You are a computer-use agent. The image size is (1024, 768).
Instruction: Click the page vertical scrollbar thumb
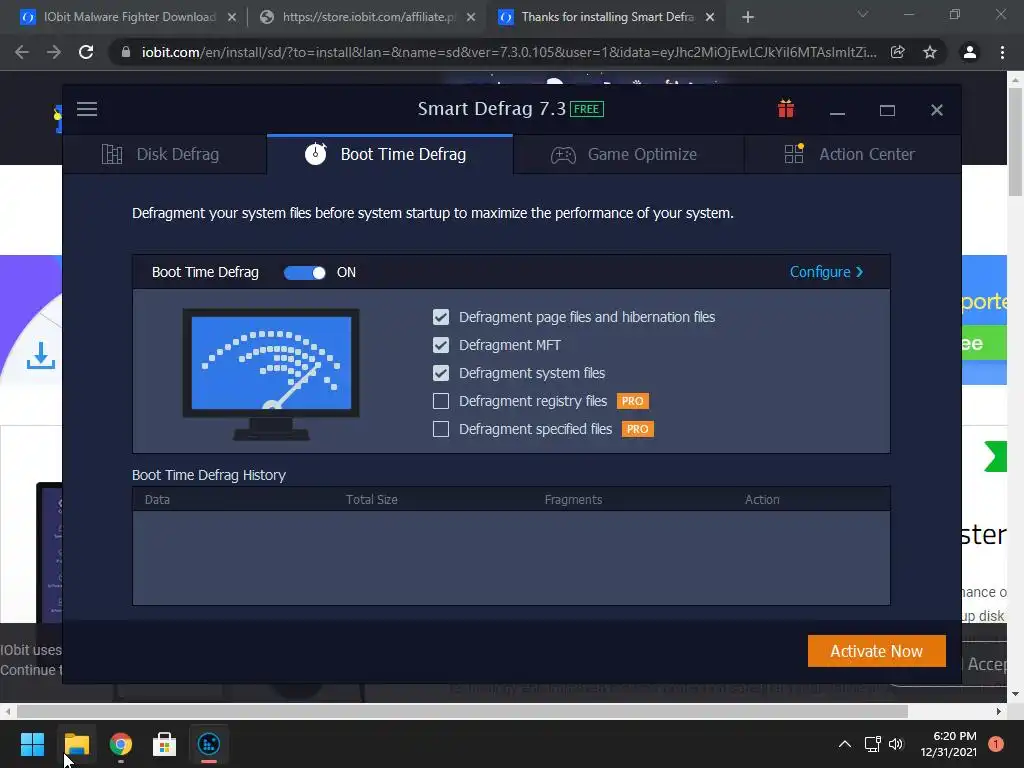coord(1015,140)
